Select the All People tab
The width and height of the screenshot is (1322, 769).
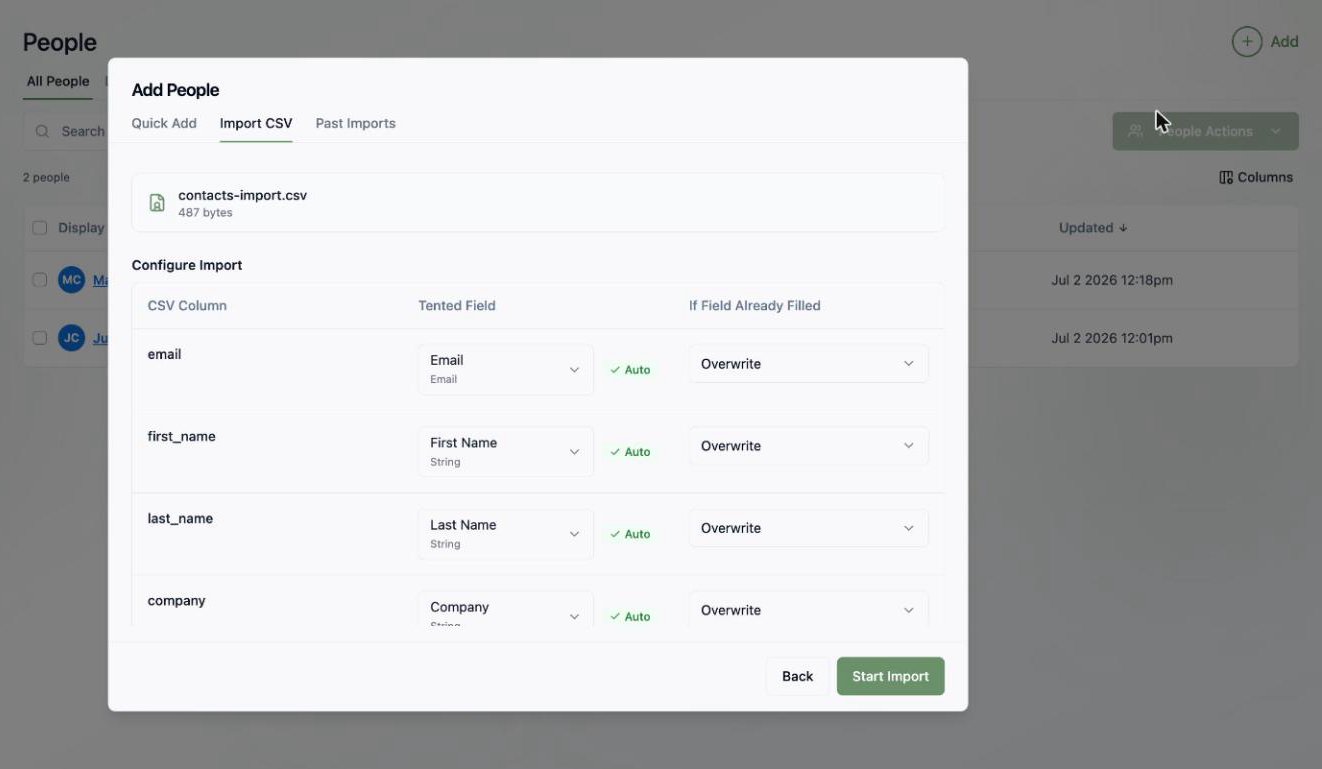[x=58, y=81]
